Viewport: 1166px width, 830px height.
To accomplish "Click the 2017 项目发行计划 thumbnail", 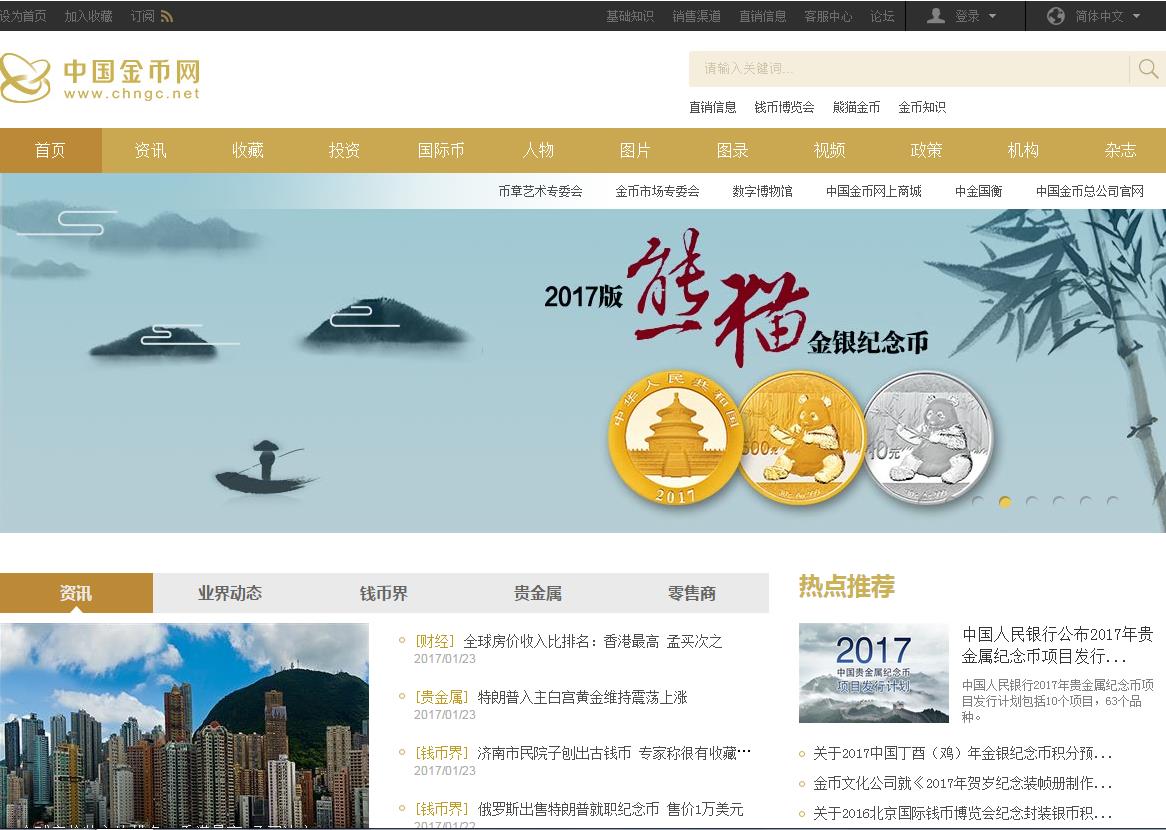I will [x=874, y=673].
